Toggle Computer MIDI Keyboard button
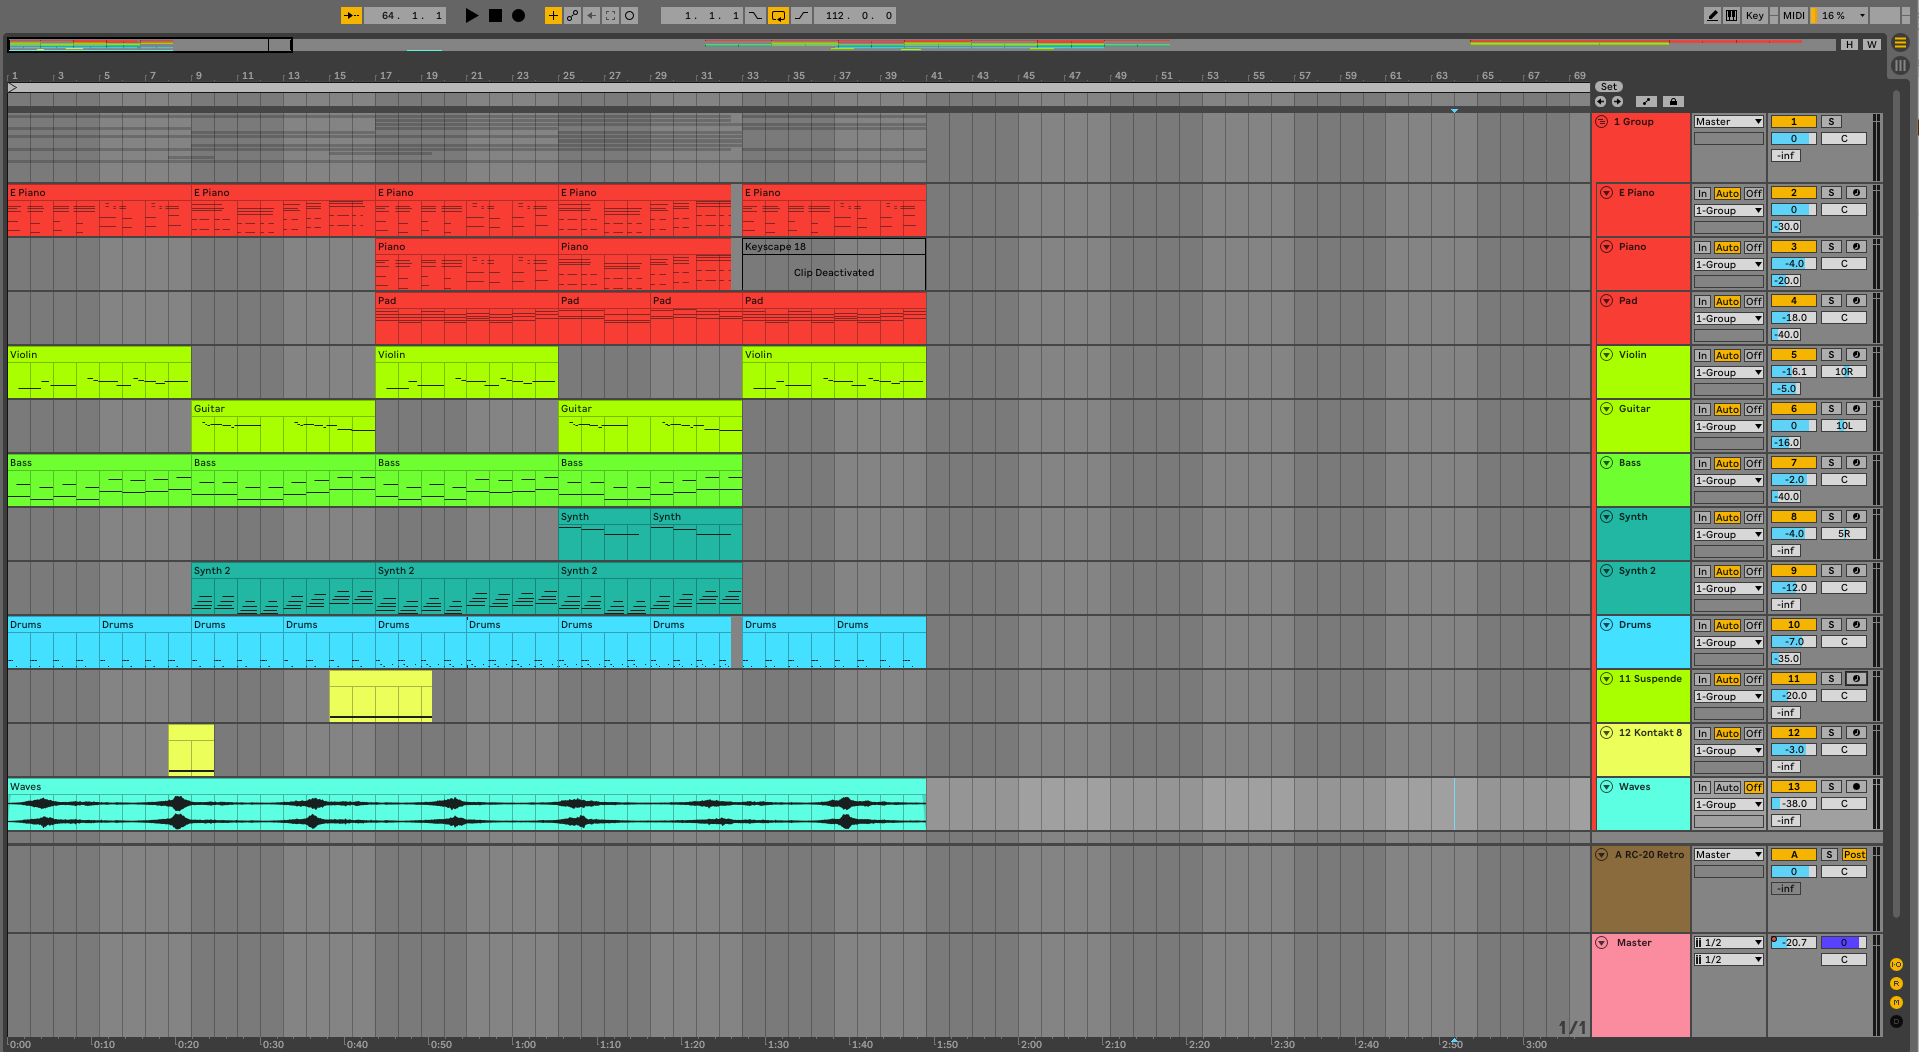Viewport: 1919px width, 1052px height. click(x=1731, y=16)
